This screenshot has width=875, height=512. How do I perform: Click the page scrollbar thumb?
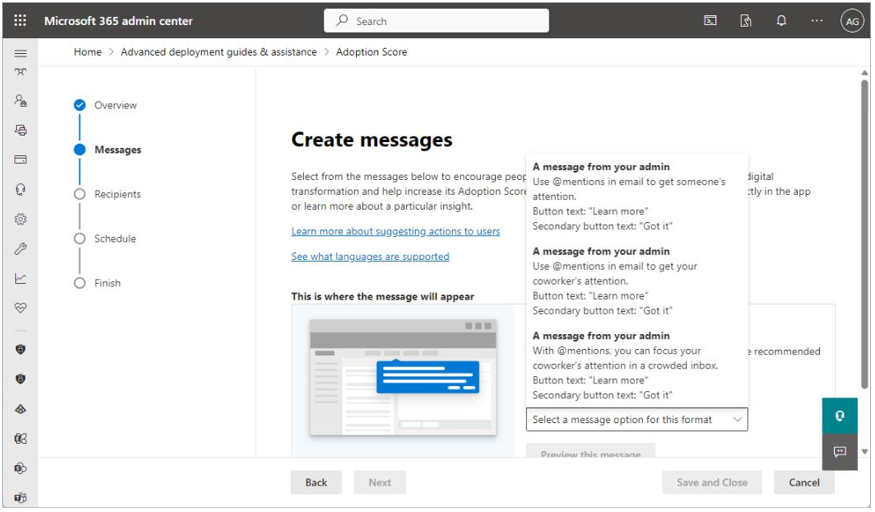pos(864,234)
